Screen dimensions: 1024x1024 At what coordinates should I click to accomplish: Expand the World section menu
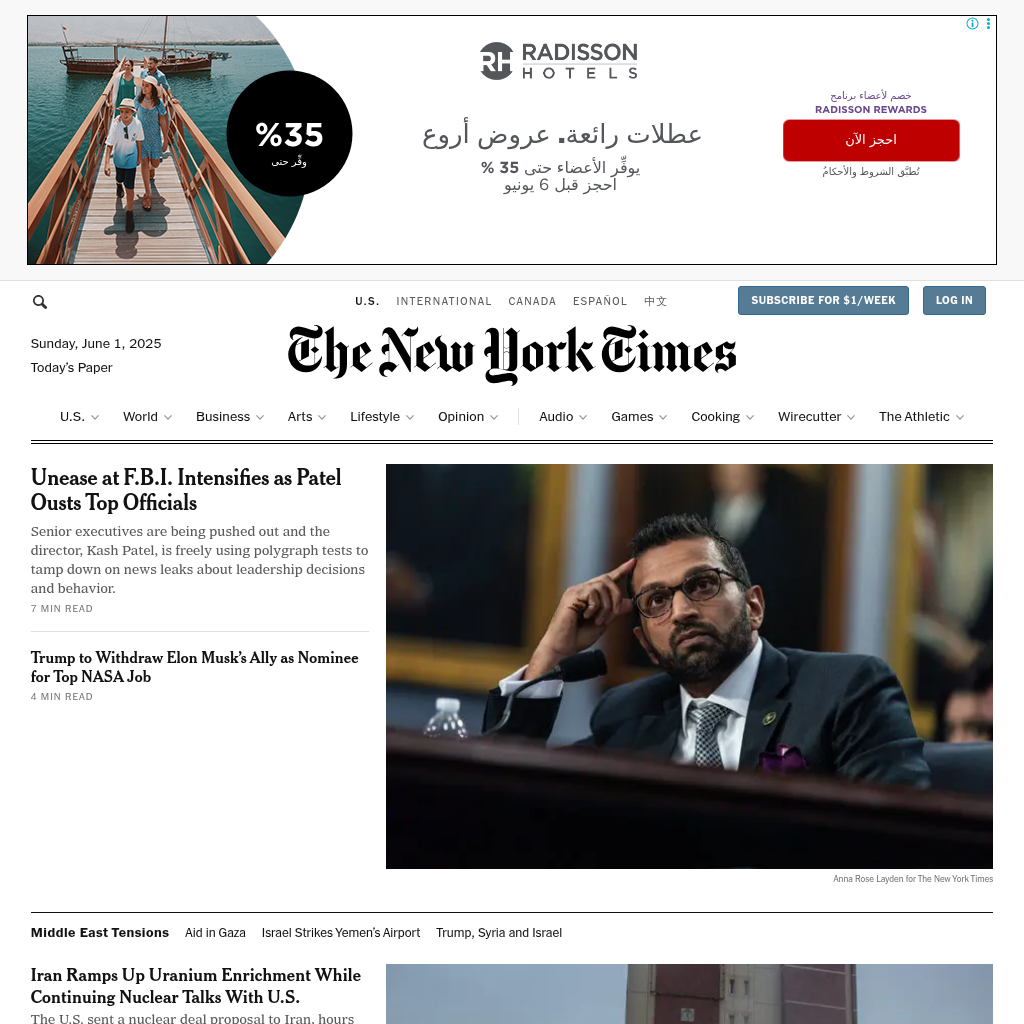[148, 417]
